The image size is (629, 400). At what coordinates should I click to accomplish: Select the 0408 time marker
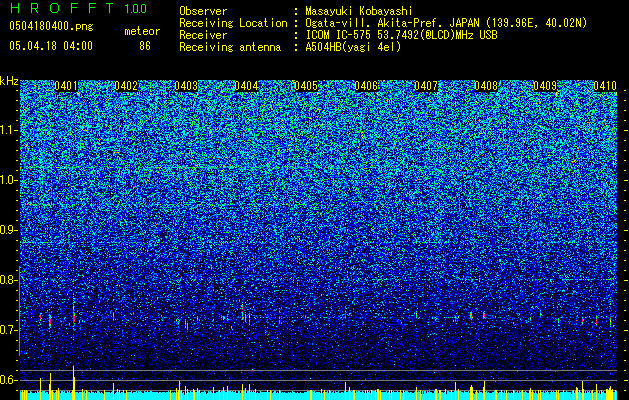[x=486, y=86]
